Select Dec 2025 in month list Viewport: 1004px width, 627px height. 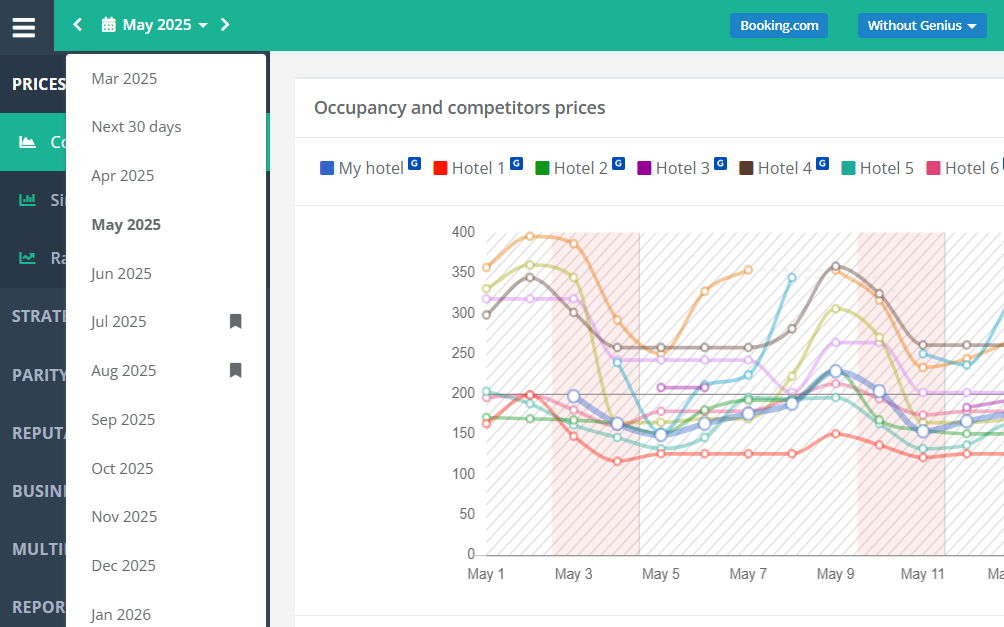pos(124,566)
